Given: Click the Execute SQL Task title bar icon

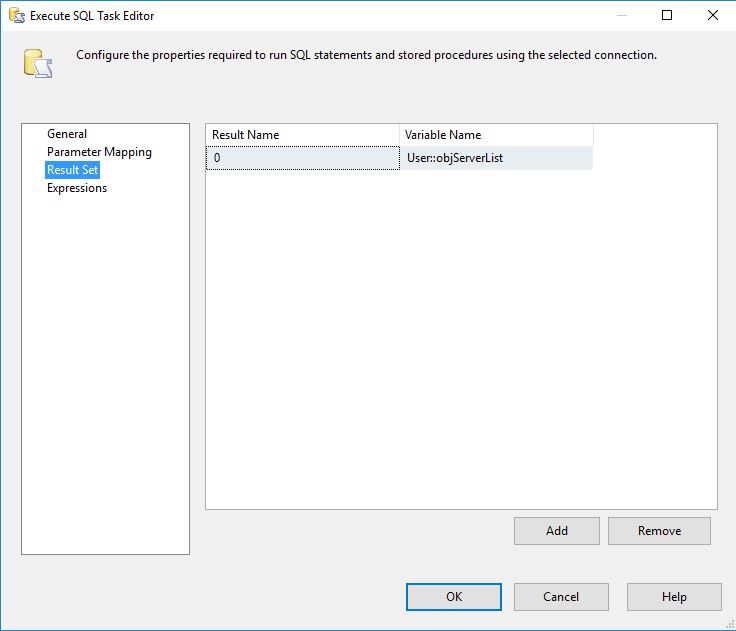Looking at the screenshot, I should click(x=17, y=15).
